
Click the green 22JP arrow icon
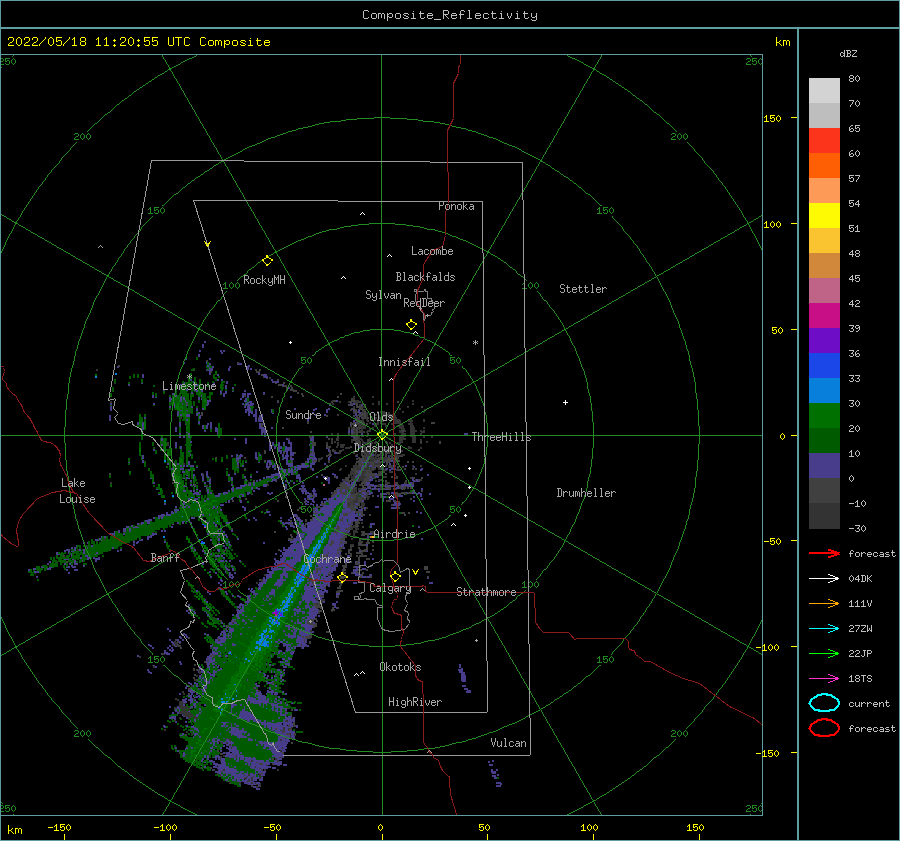point(824,653)
